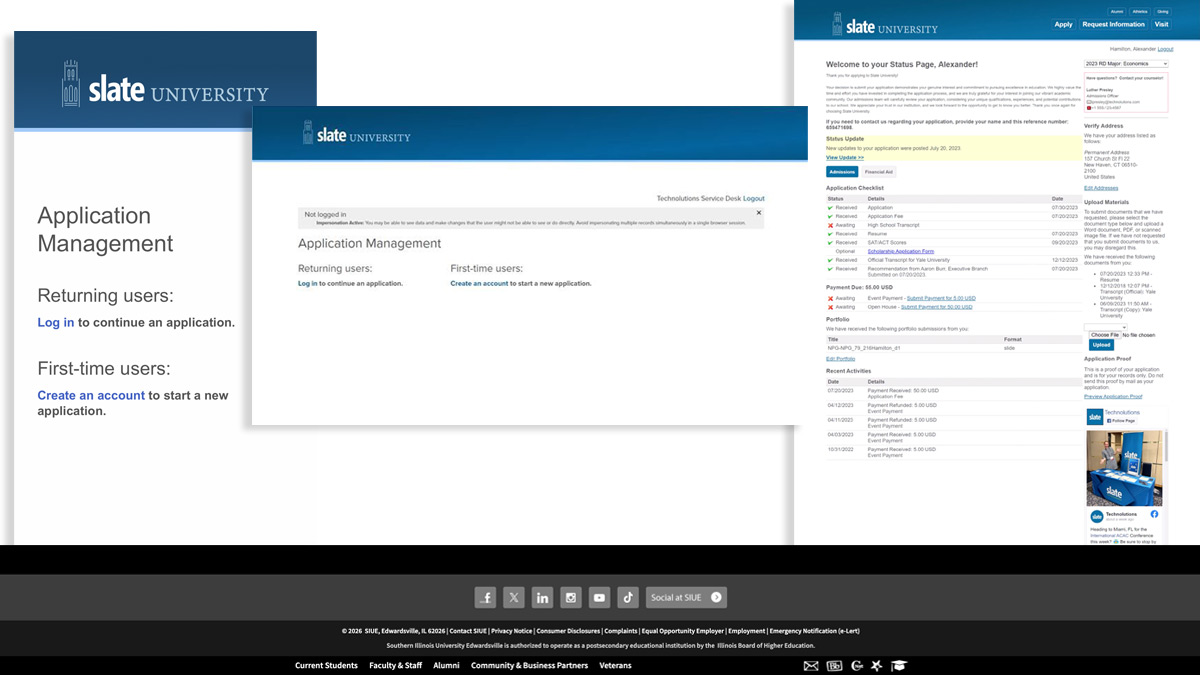Image resolution: width=1200 pixels, height=675 pixels.
Task: Click the X (Twitter) social icon
Action: [x=514, y=598]
